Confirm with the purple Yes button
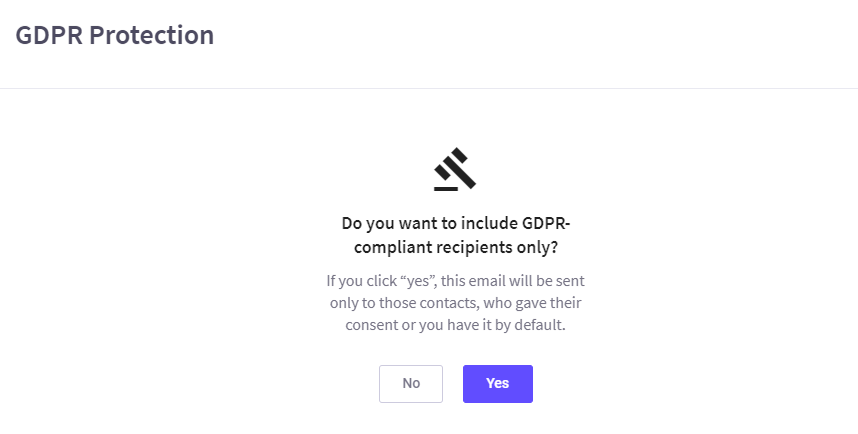The width and height of the screenshot is (858, 434). [497, 384]
